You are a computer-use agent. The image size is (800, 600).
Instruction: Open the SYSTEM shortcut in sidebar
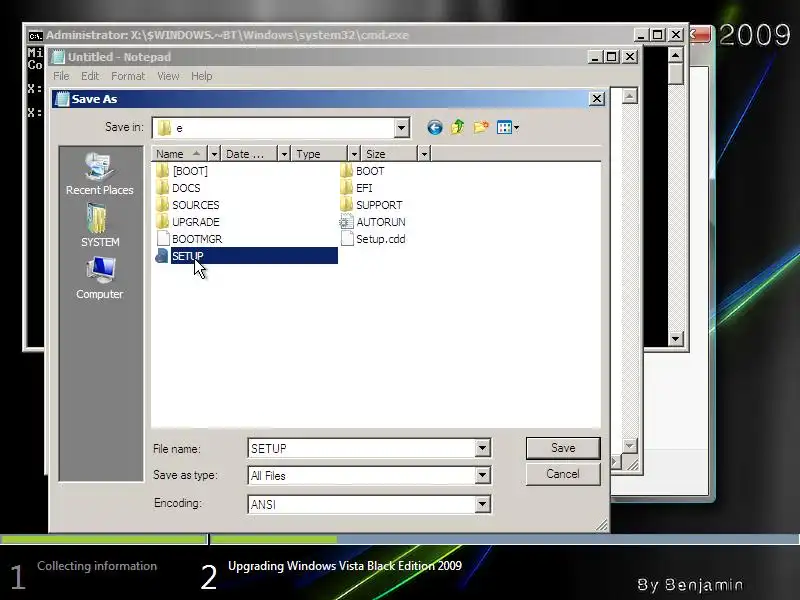[100, 226]
